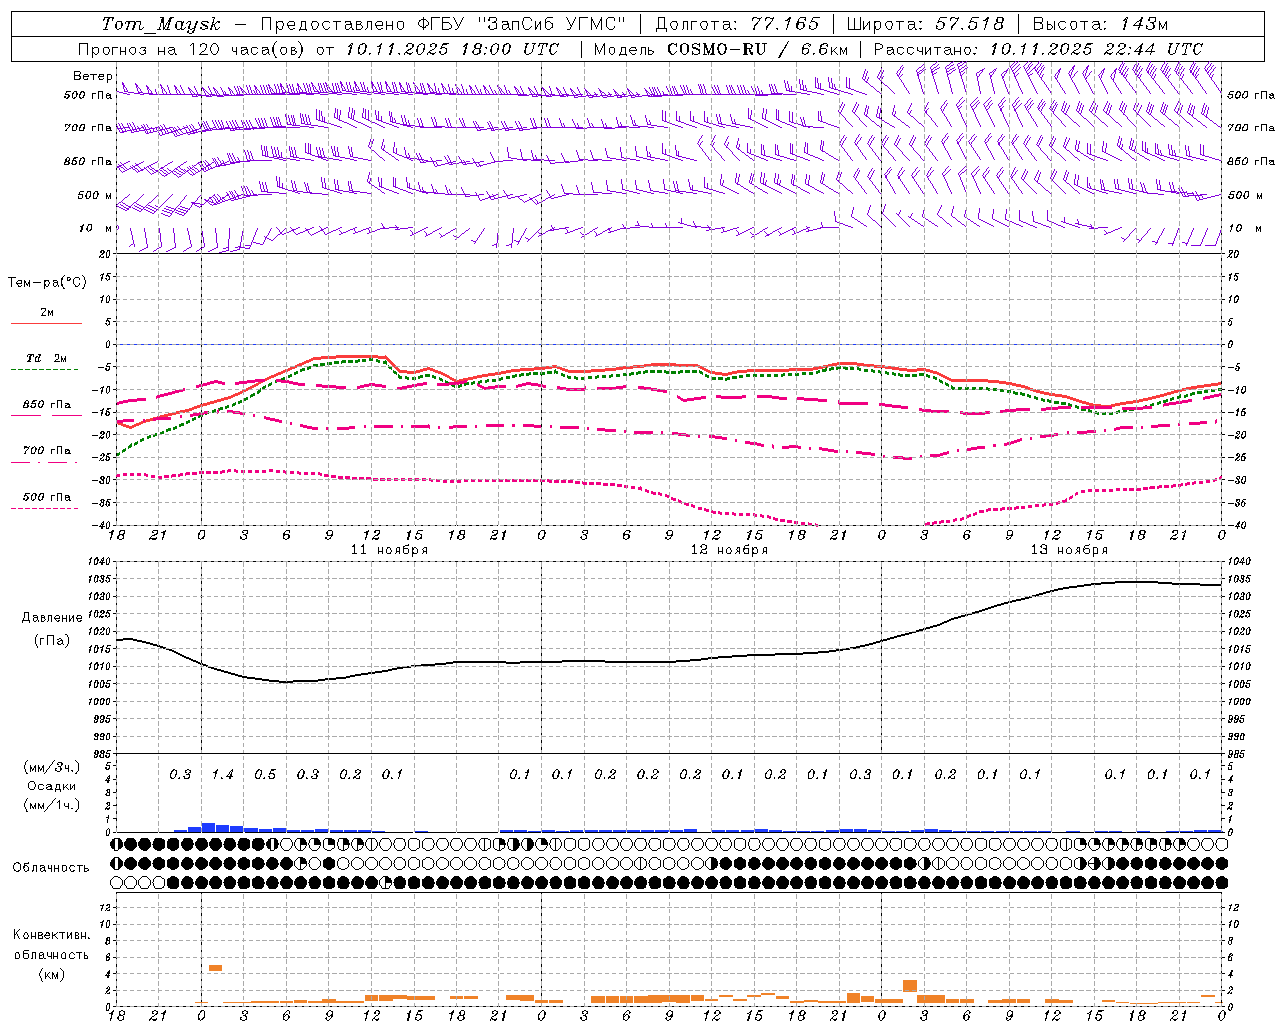1280x1024 pixels.
Task: Click the provider text ФГБУ "ЗапСиб УГМС"
Action: [x=521, y=24]
